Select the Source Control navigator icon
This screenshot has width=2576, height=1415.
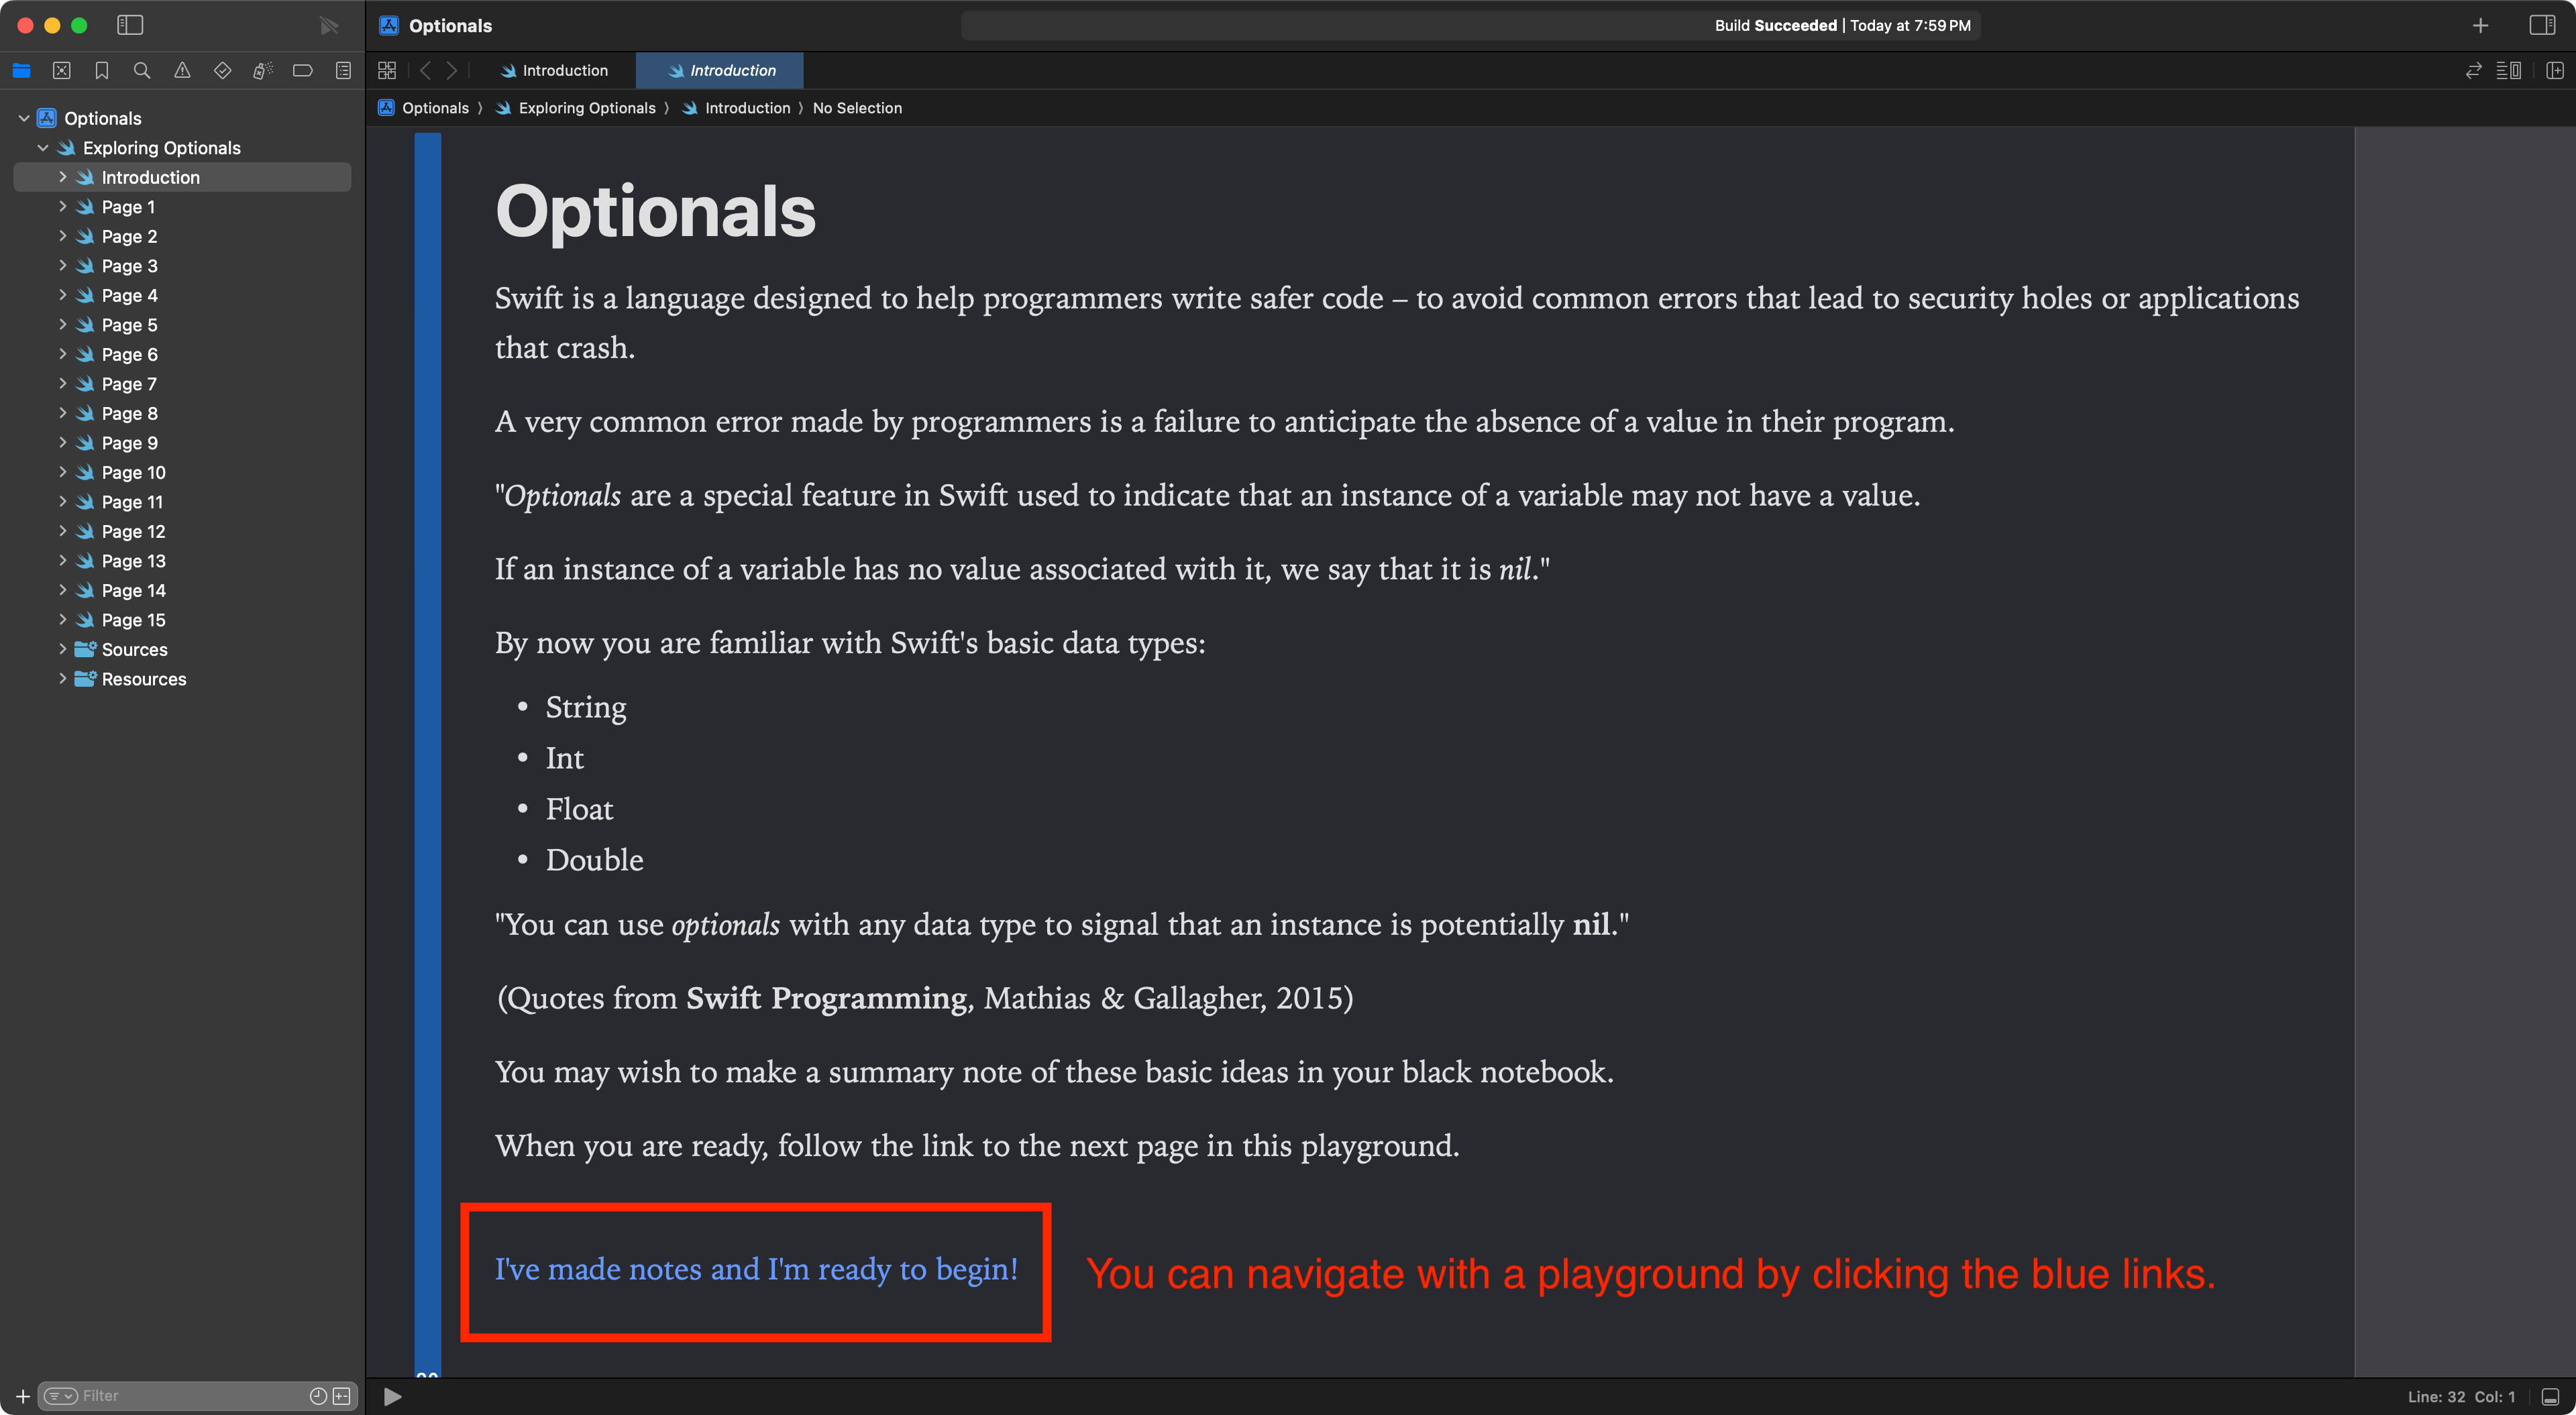[x=62, y=70]
